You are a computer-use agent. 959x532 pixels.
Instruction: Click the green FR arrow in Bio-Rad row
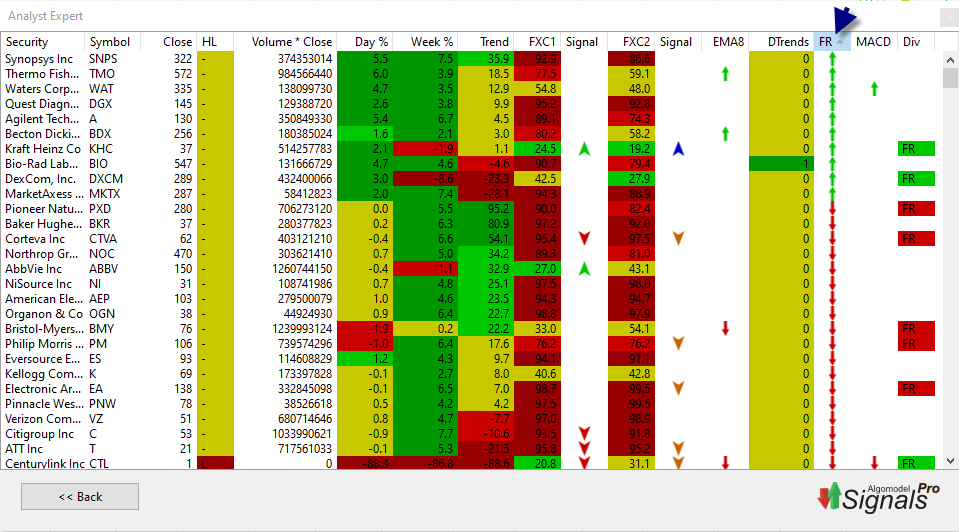[x=832, y=164]
